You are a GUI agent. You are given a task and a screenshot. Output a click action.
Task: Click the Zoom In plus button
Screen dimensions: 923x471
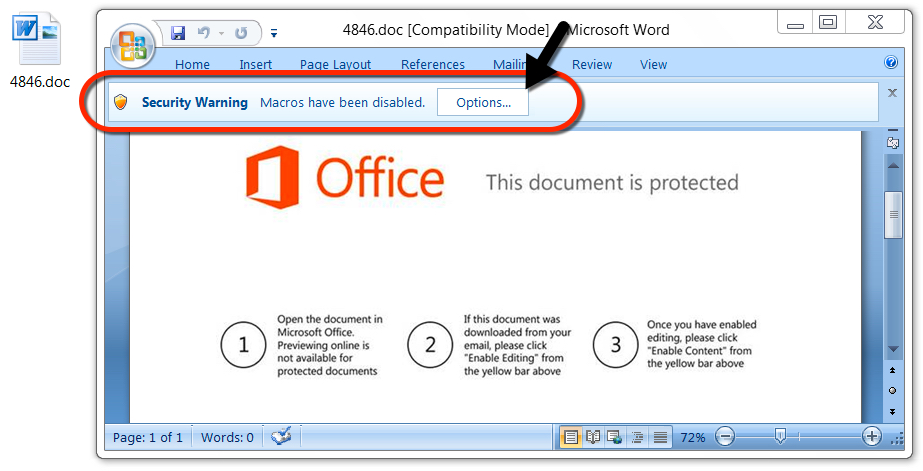871,437
